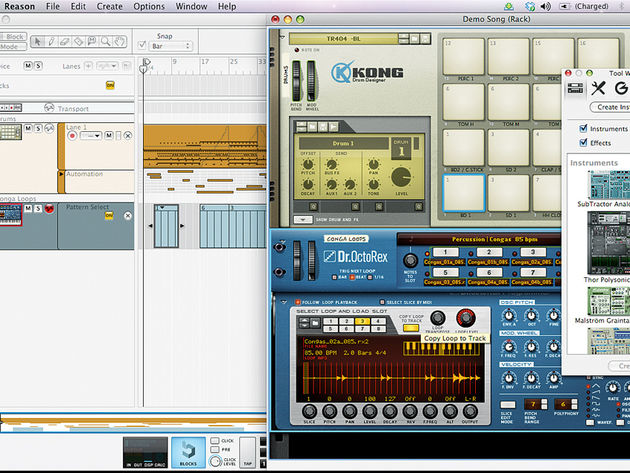Collapse Dr.OctoRex programmer panel fold arrow
This screenshot has width=630, height=473.
(284, 302)
